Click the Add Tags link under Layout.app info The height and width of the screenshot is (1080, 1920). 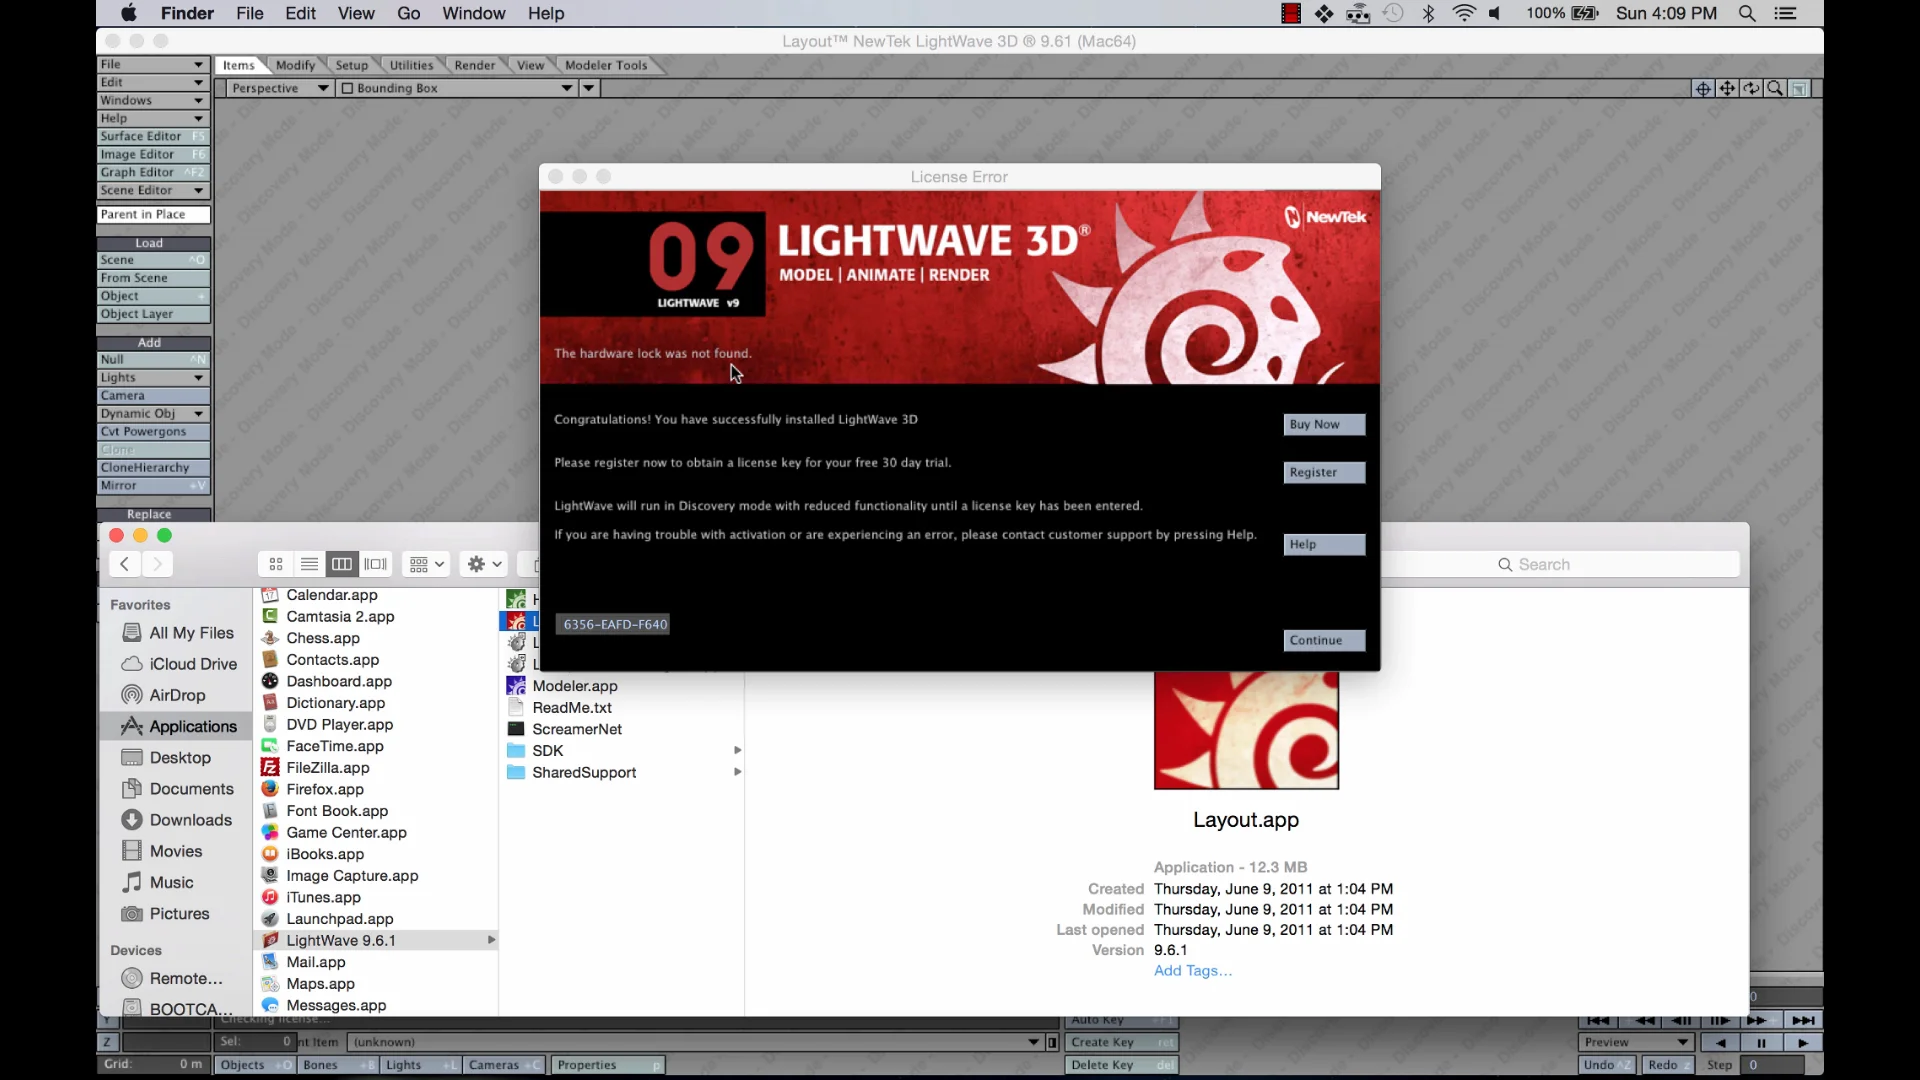1192,970
